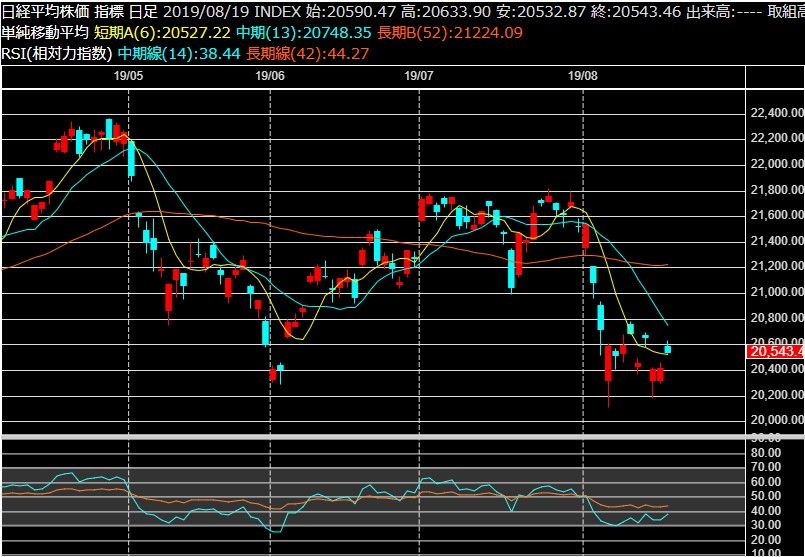Click the 21,200.00 price axis label
This screenshot has height=557, width=805.
point(777,266)
